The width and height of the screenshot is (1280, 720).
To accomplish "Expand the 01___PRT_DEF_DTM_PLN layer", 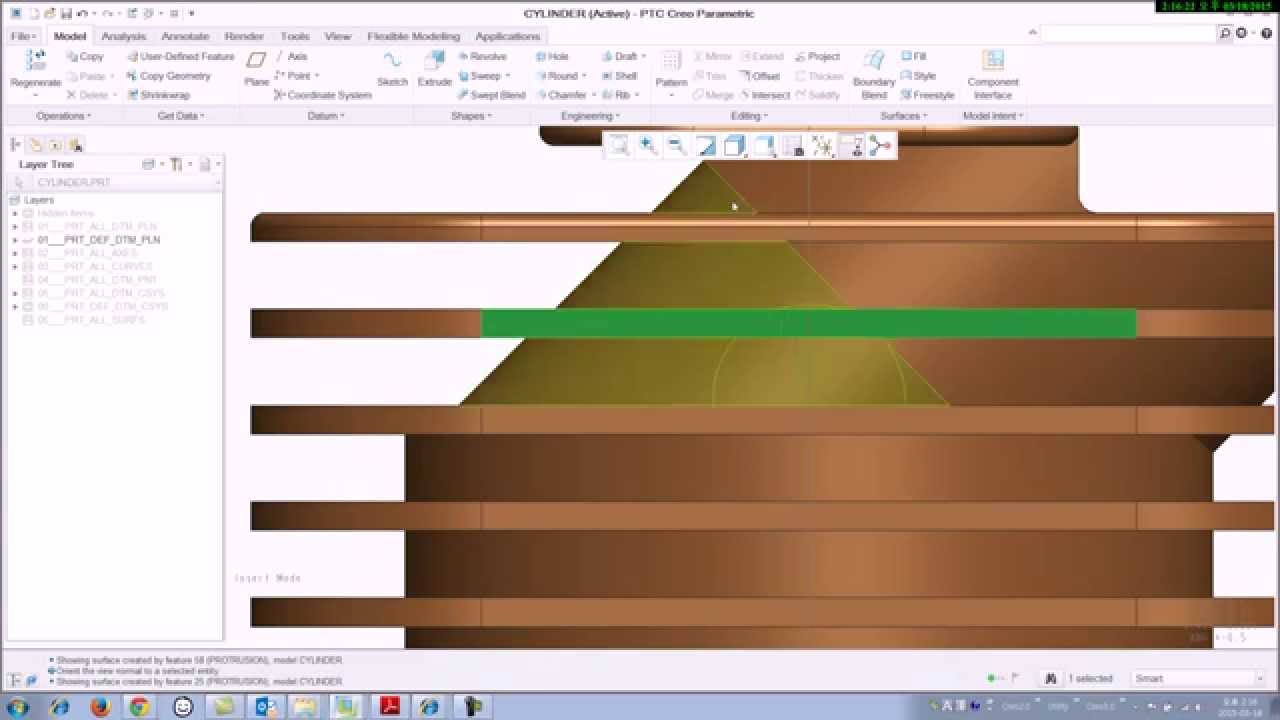I will pos(15,240).
